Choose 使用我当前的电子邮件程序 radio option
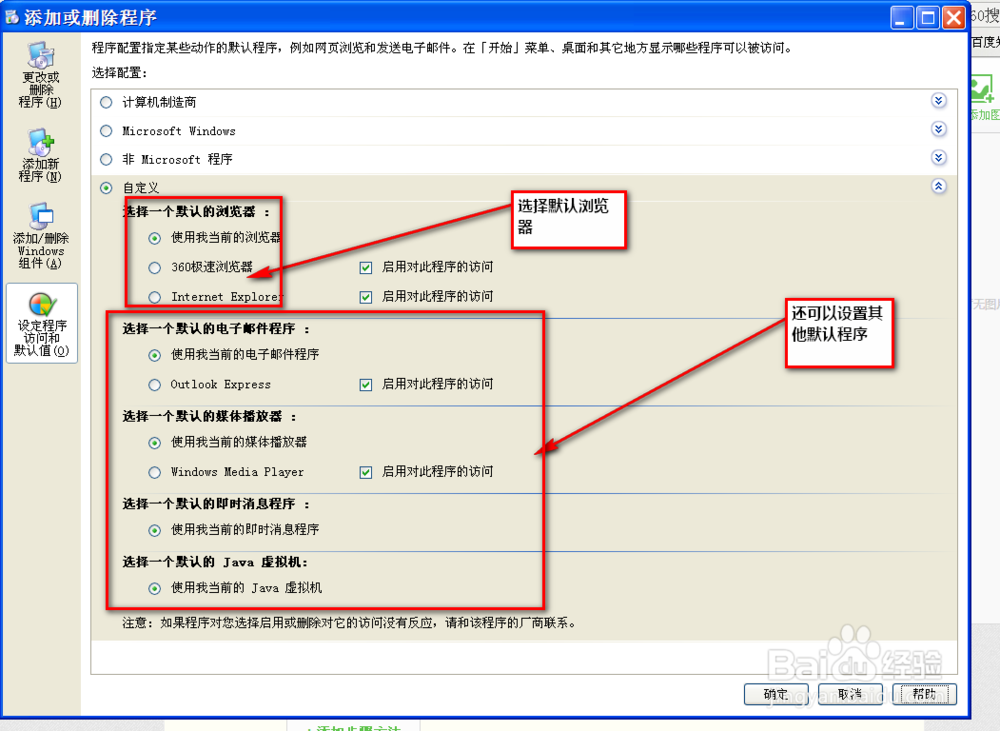Image resolution: width=1000 pixels, height=731 pixels. 154,355
